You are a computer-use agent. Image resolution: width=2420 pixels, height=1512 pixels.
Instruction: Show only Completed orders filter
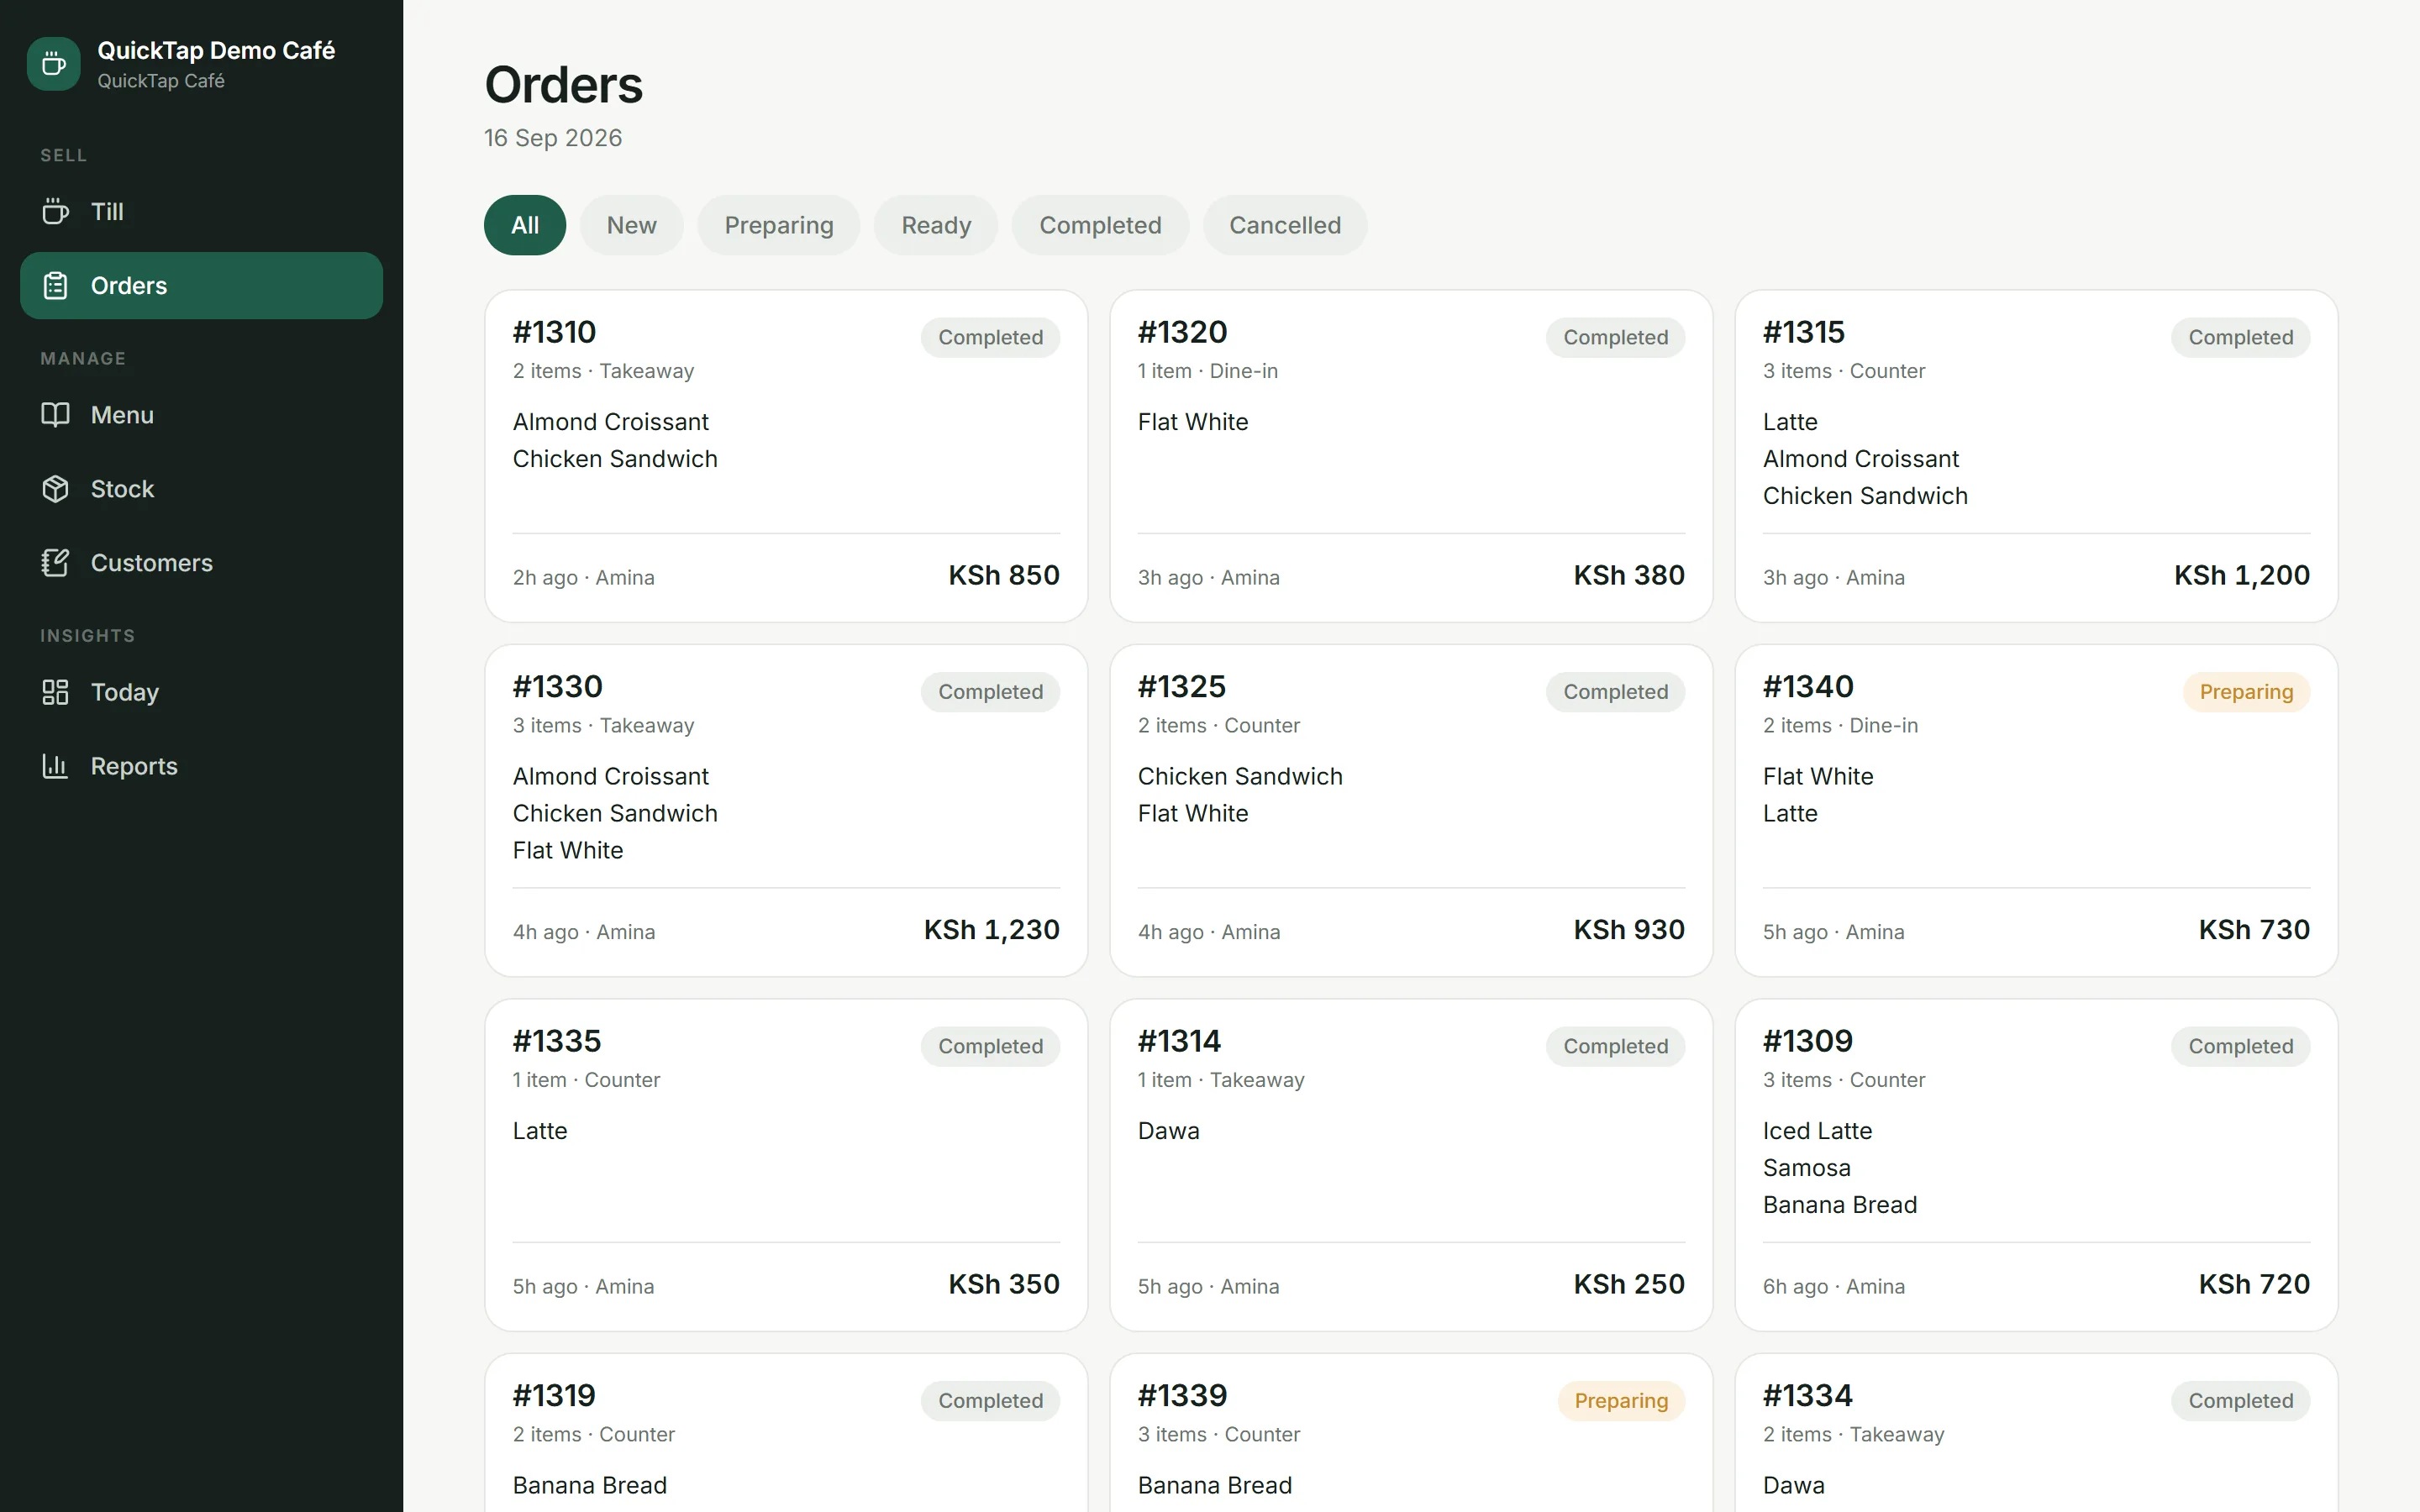[1100, 225]
